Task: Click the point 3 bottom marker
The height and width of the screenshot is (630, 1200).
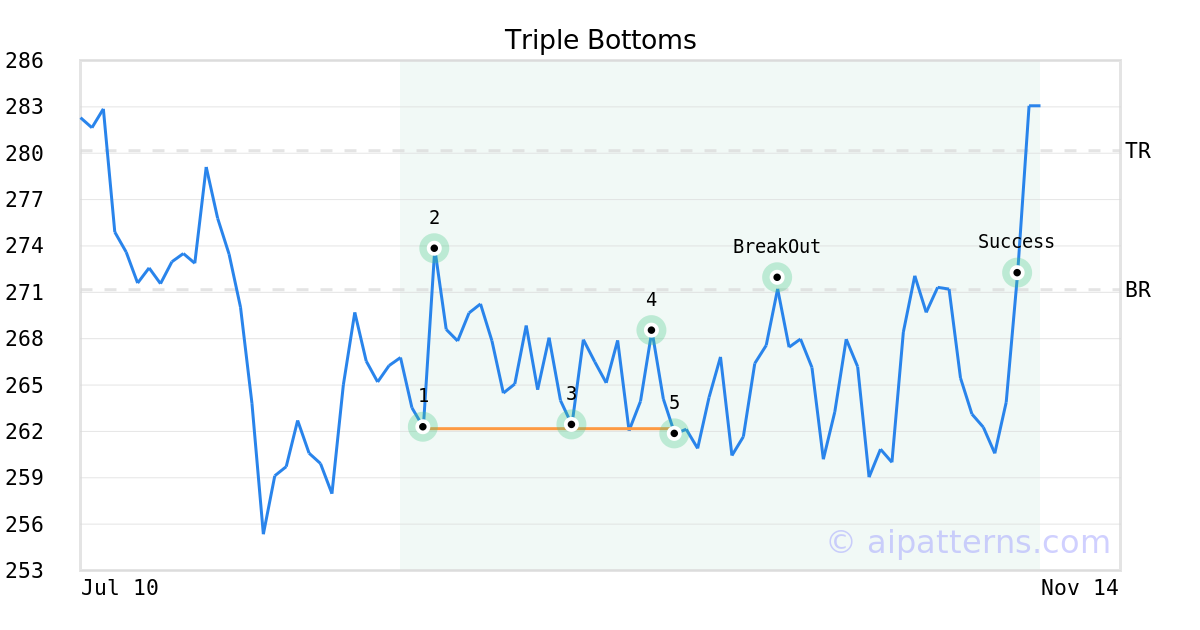Action: tap(571, 425)
